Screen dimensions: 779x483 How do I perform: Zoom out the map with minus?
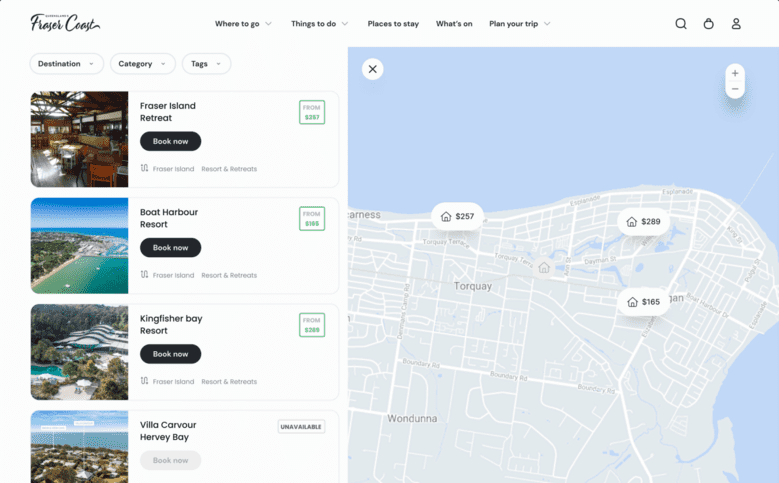735,89
